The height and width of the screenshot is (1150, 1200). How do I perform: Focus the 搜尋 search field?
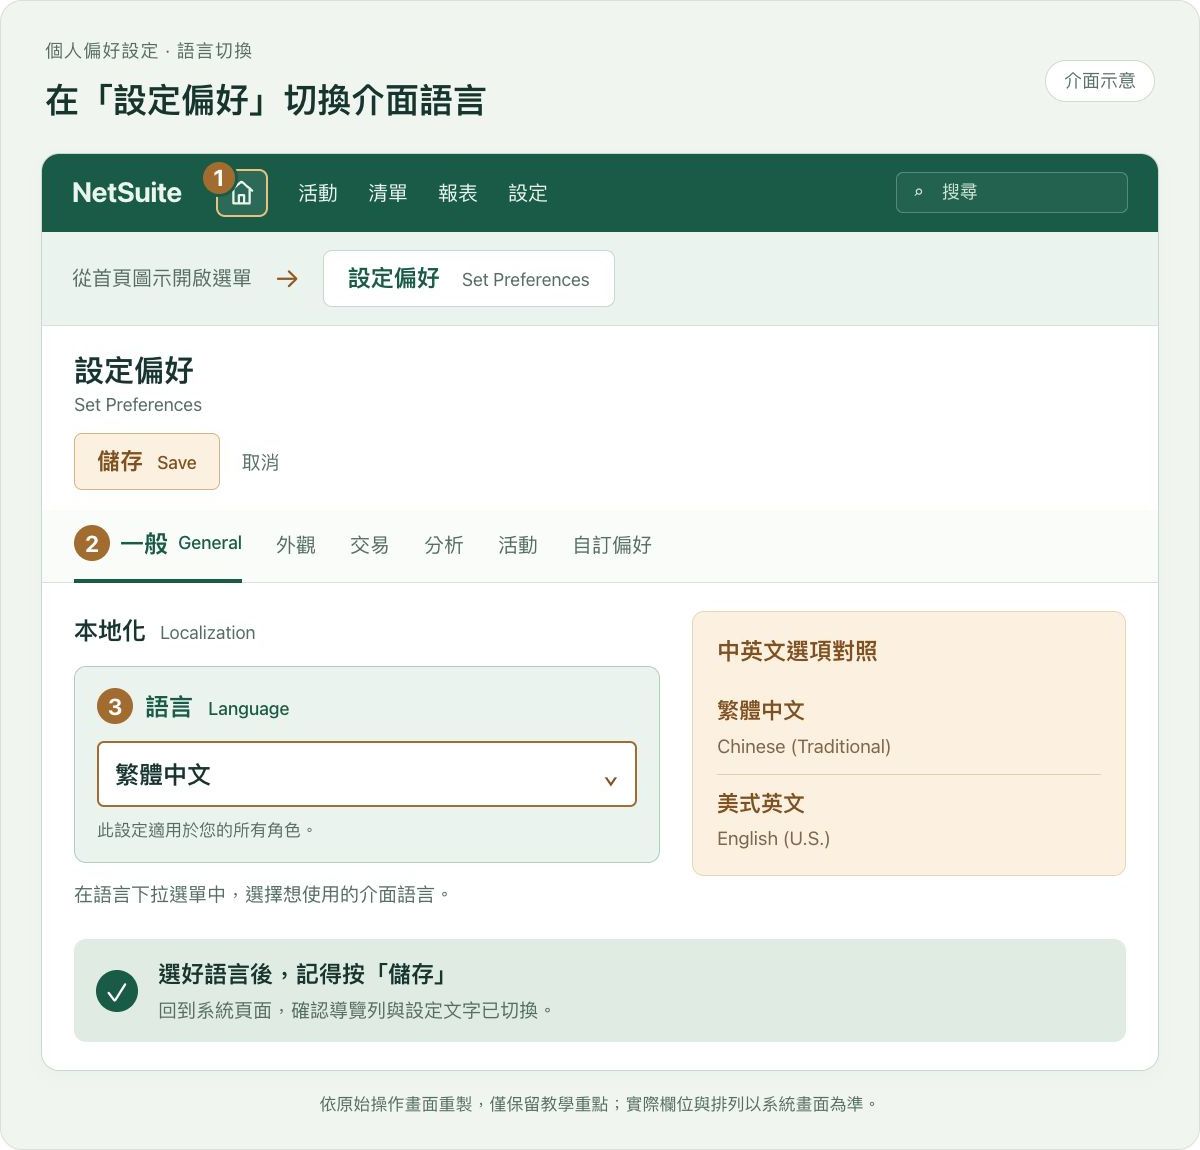1012,192
